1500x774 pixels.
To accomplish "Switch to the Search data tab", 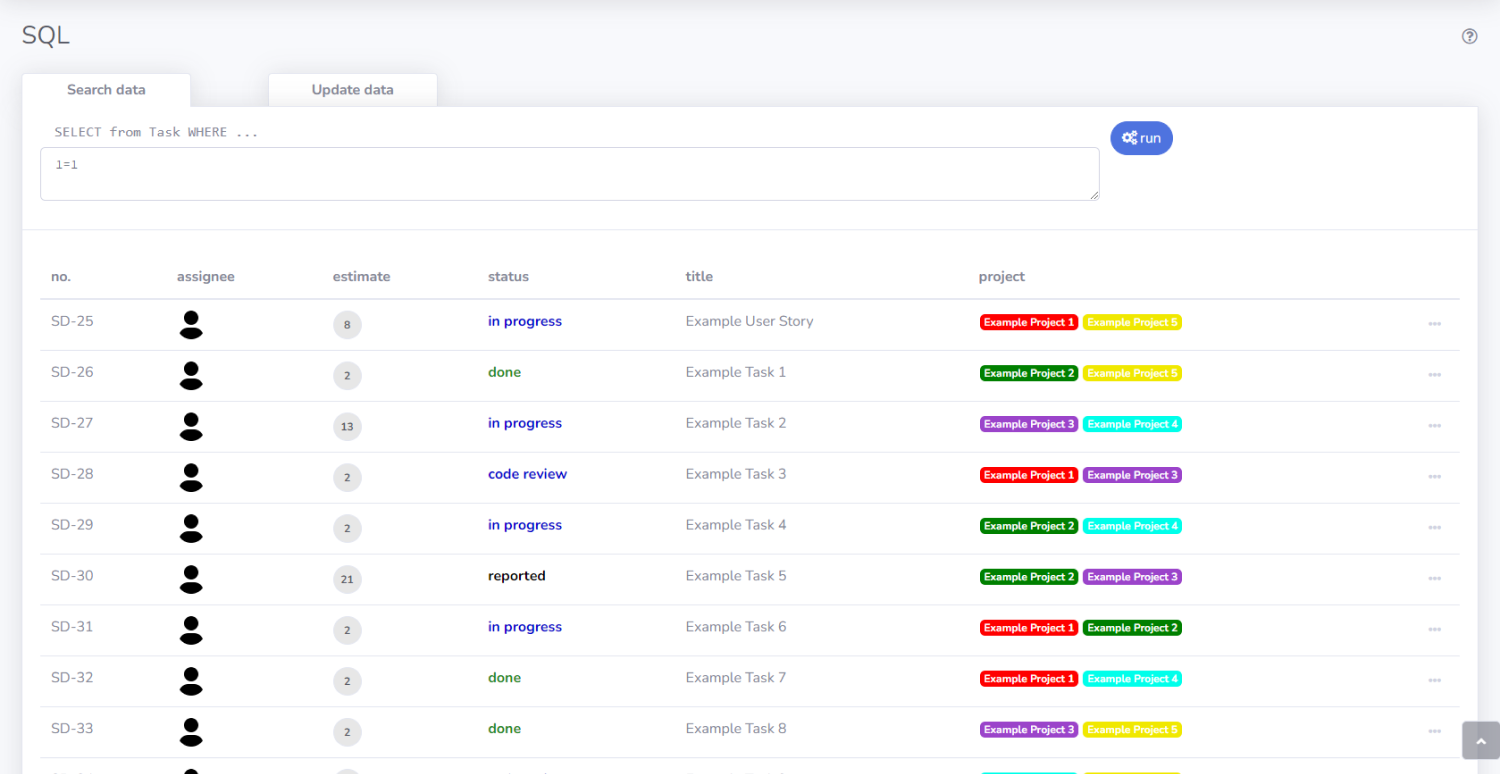I will coord(106,90).
